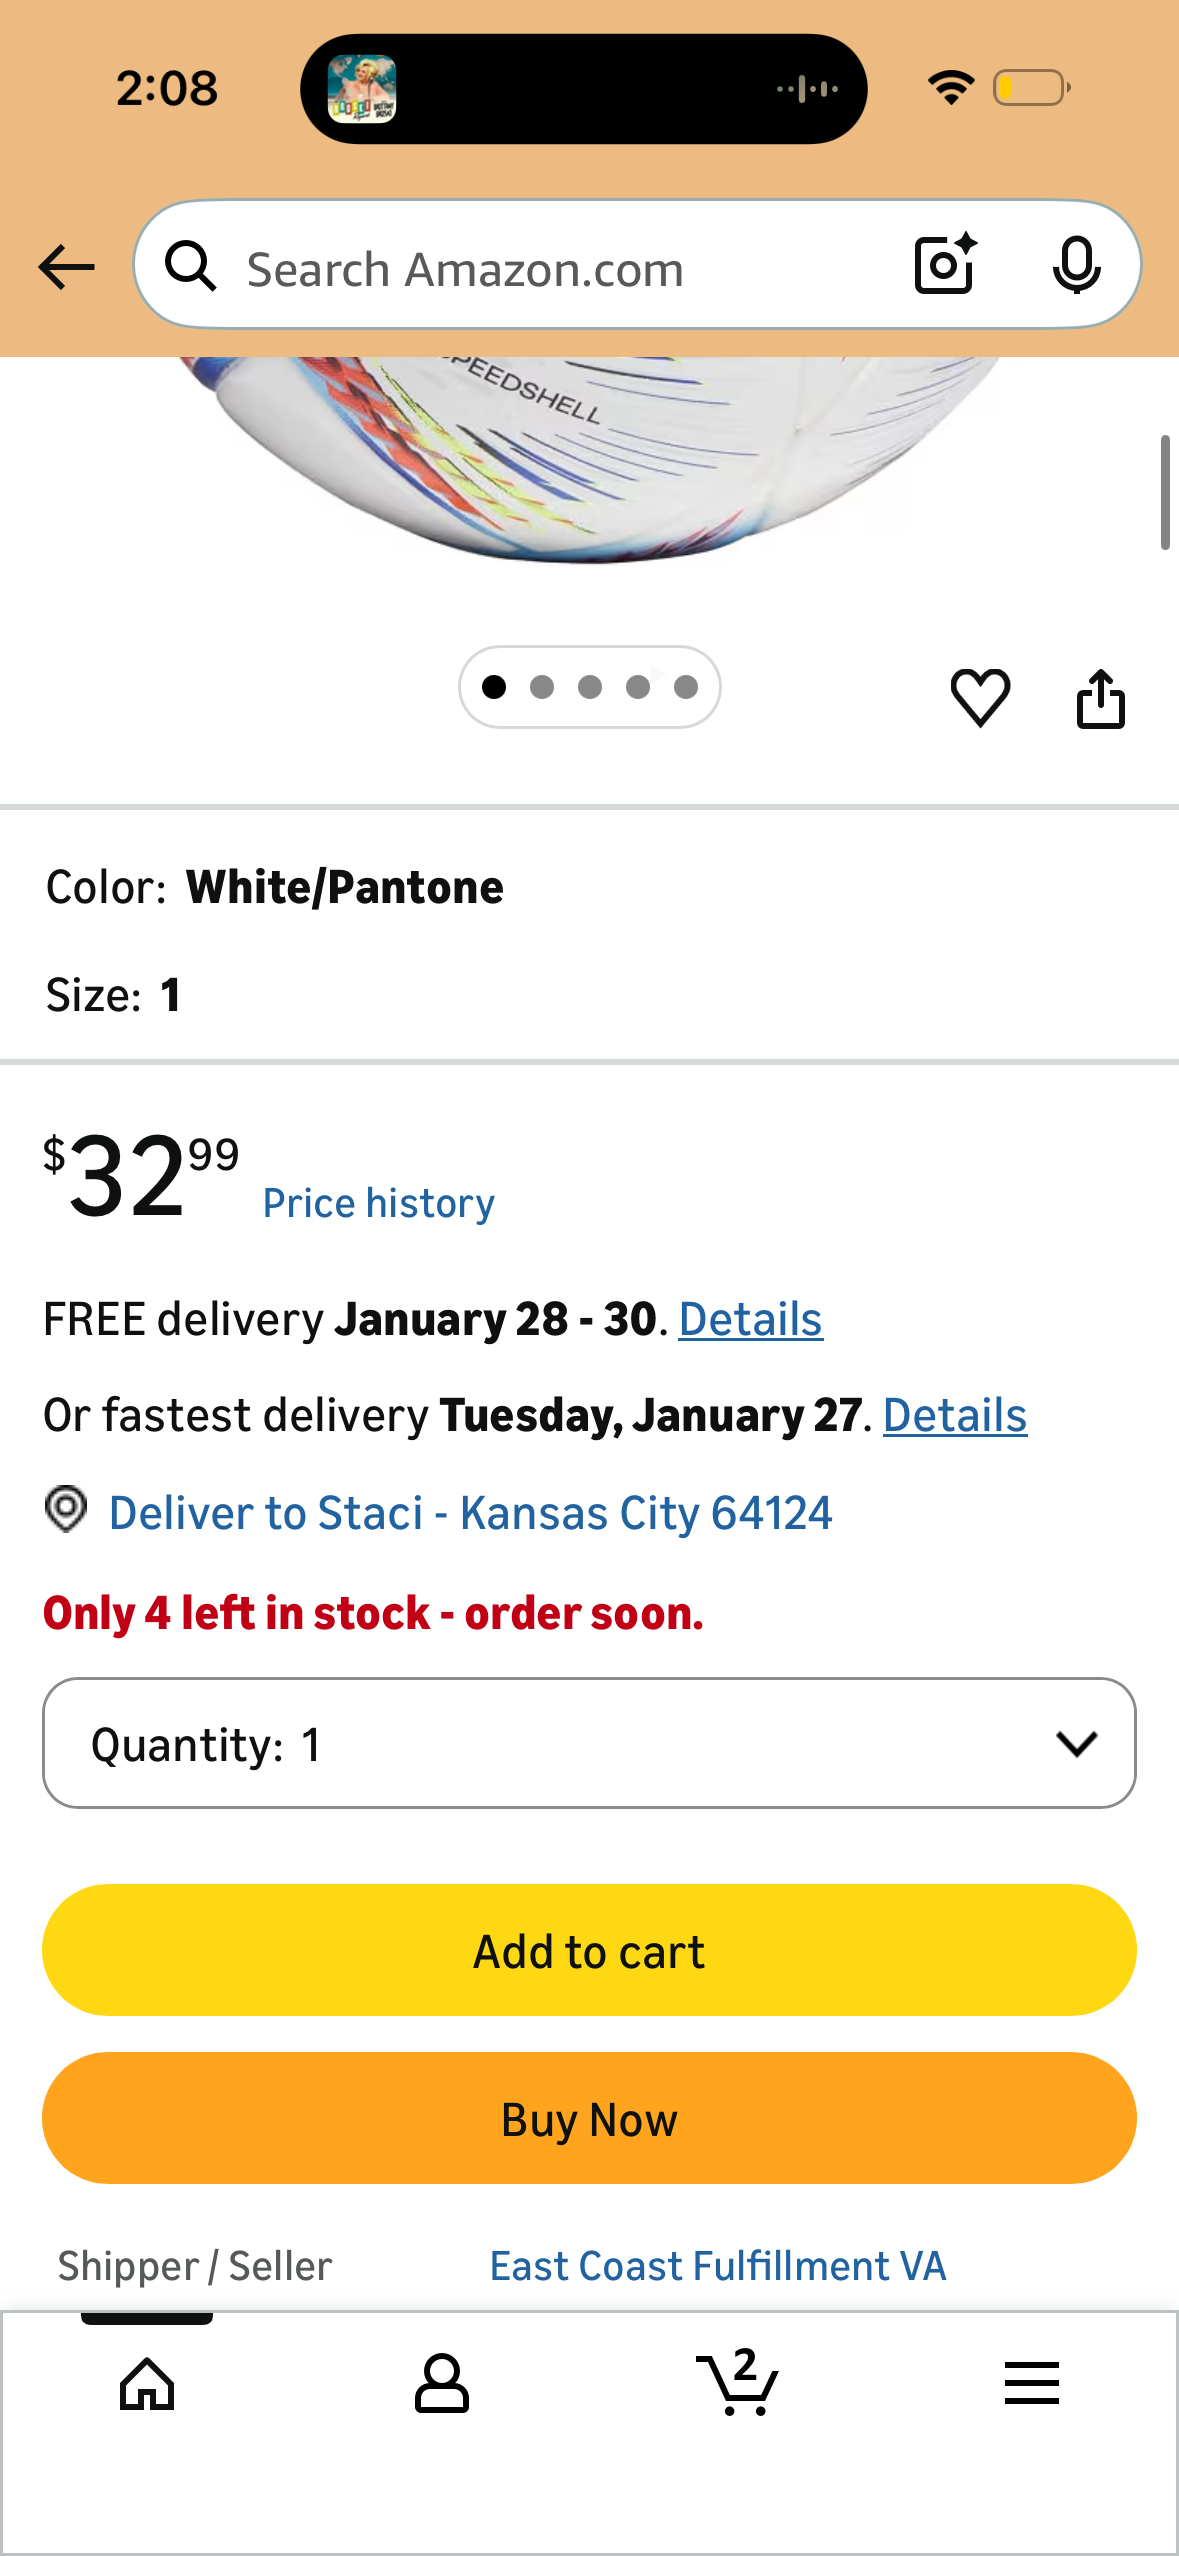Image resolution: width=1179 pixels, height=2556 pixels.
Task: Tap the share icon
Action: 1100,699
